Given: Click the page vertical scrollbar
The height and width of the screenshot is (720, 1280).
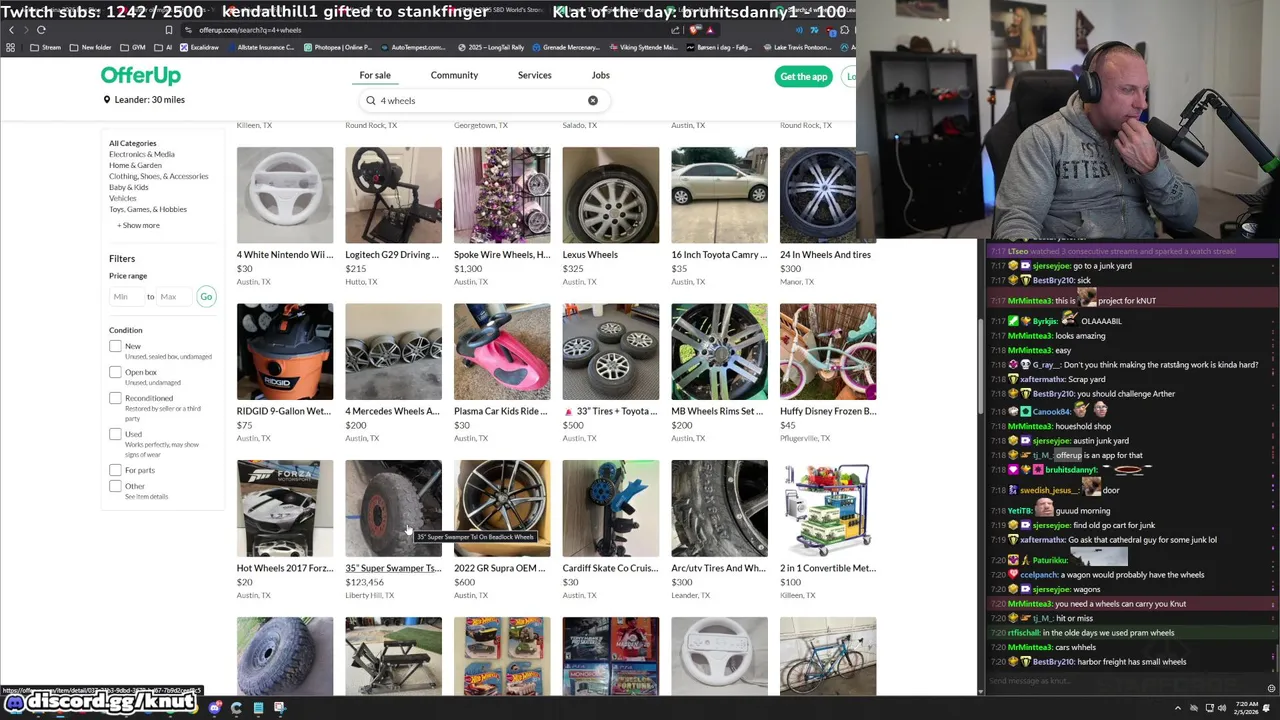Looking at the screenshot, I should [x=980, y=367].
